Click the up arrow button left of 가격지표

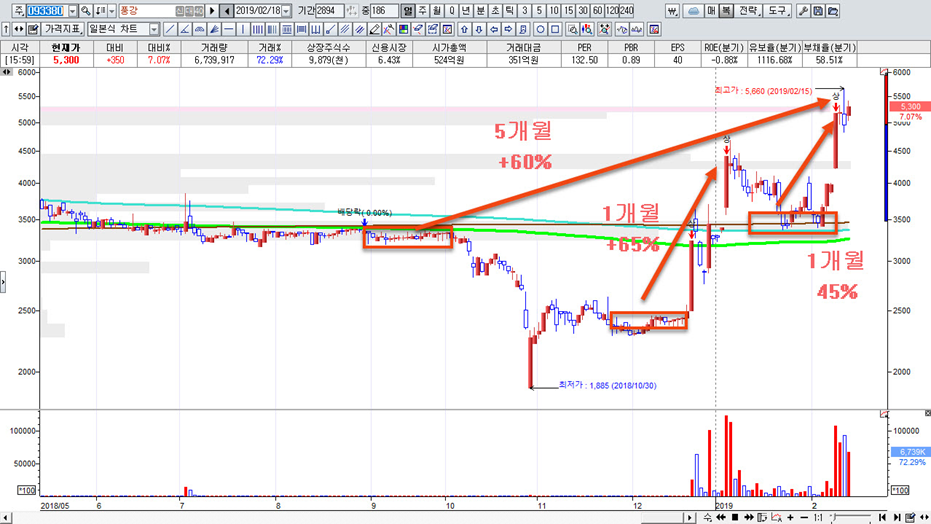click(6, 28)
